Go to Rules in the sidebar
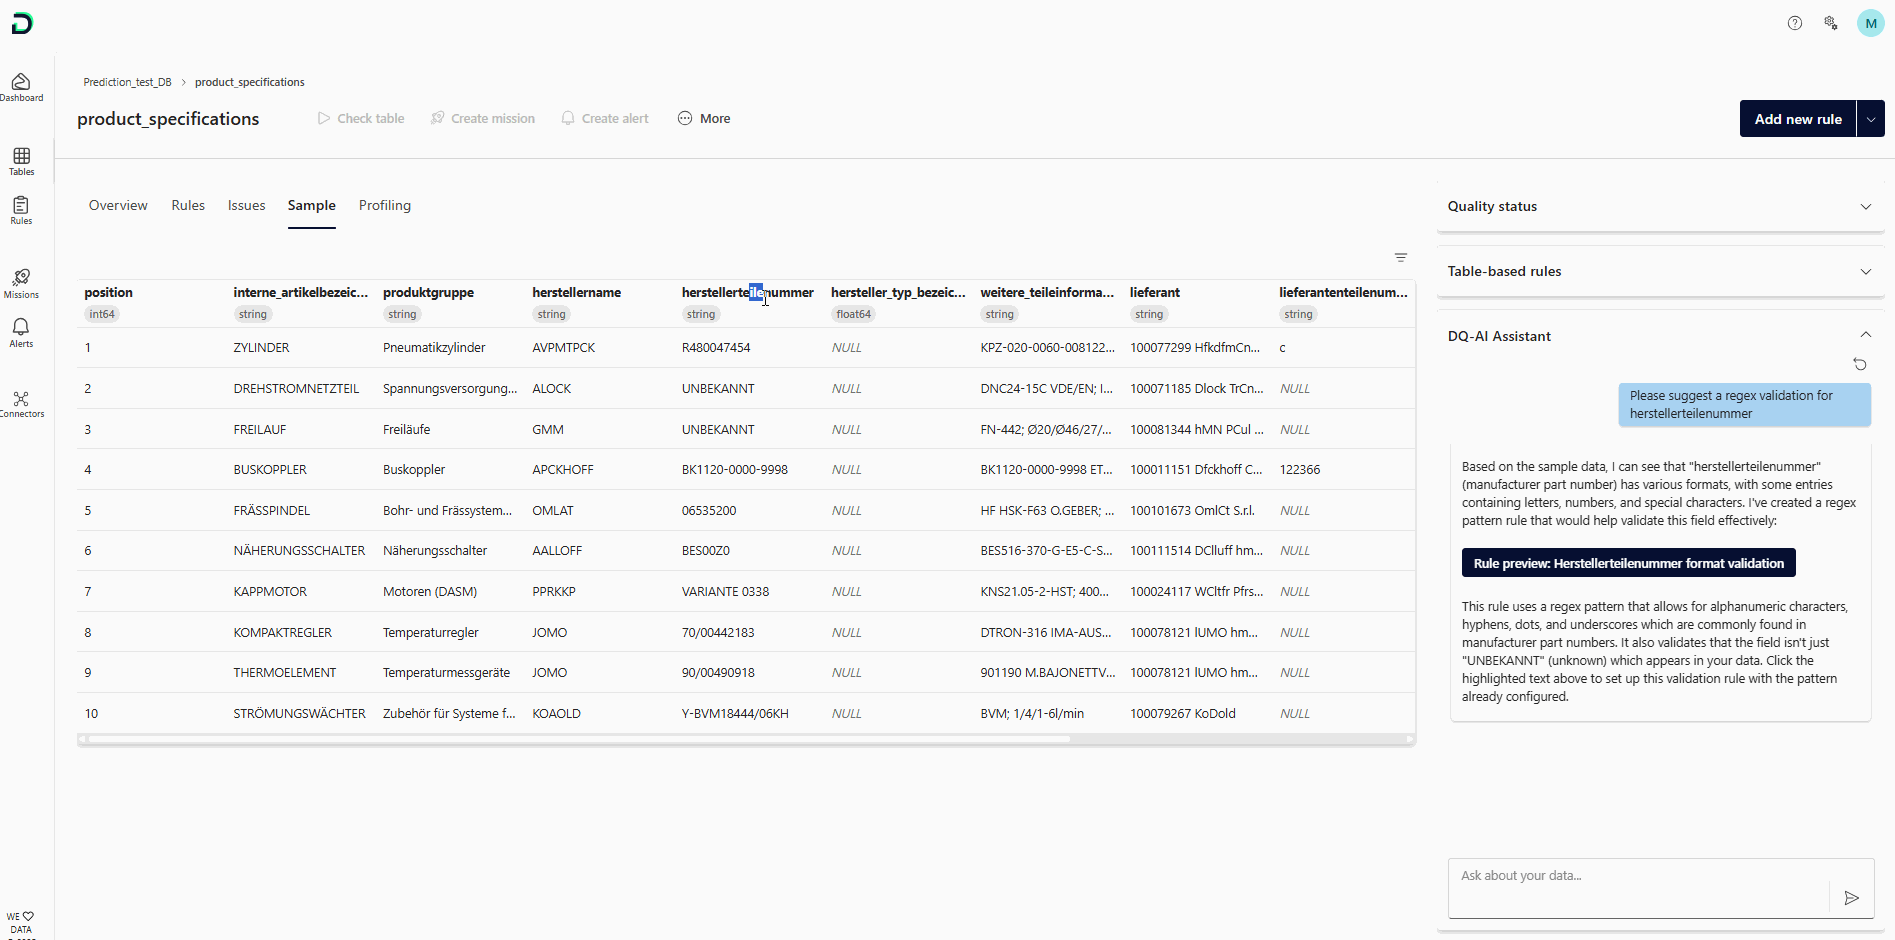Viewport: 1895px width, 940px height. [21, 210]
